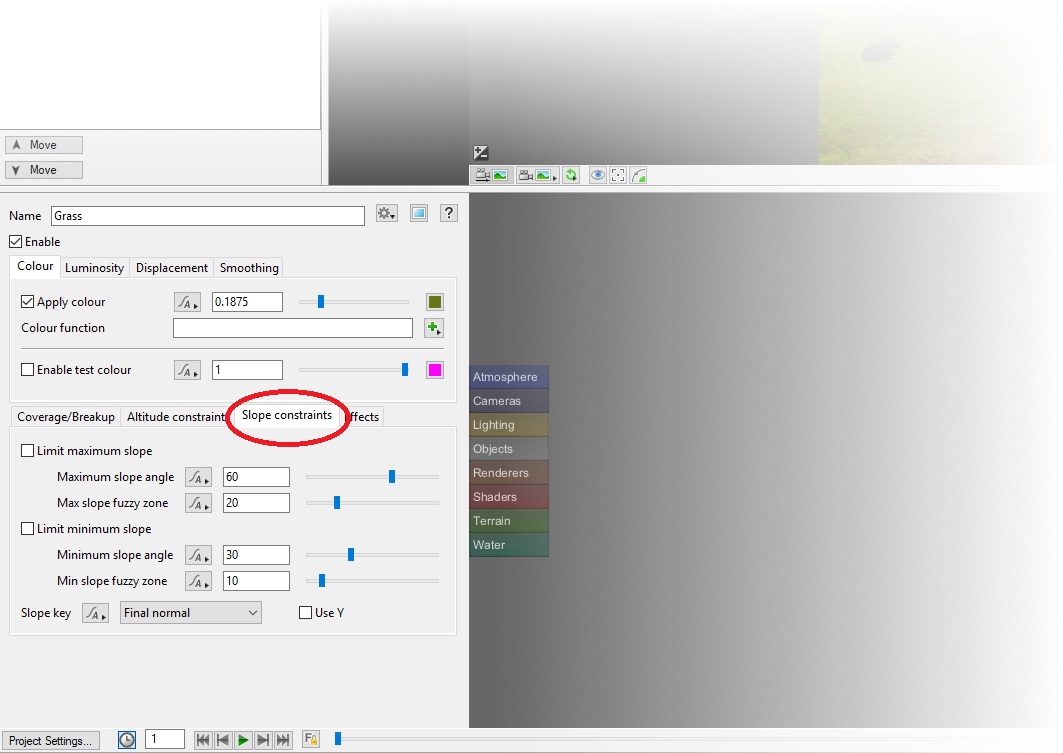Open the Lighting node group
1063x753 pixels.
(508, 425)
